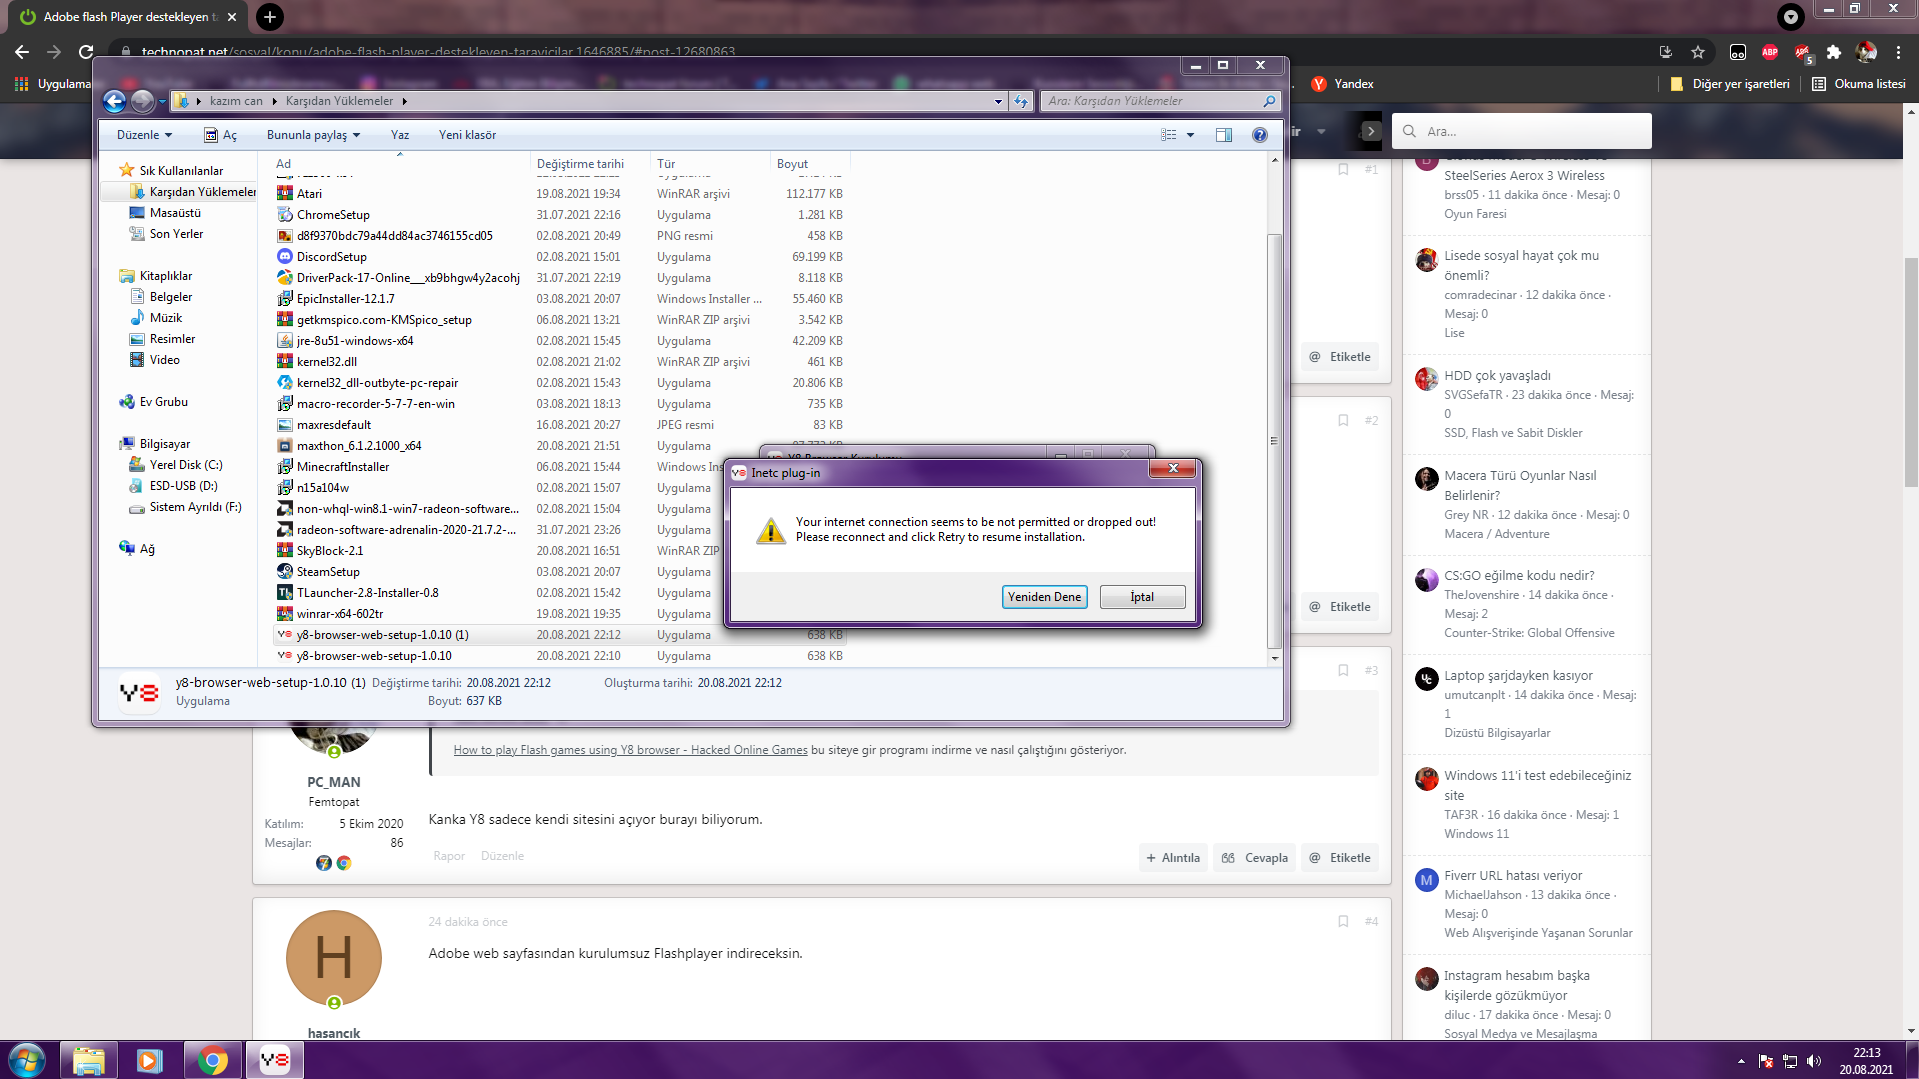Click Yaz in Explorer toolbar
Screen dimensions: 1919x1079
click(x=400, y=135)
